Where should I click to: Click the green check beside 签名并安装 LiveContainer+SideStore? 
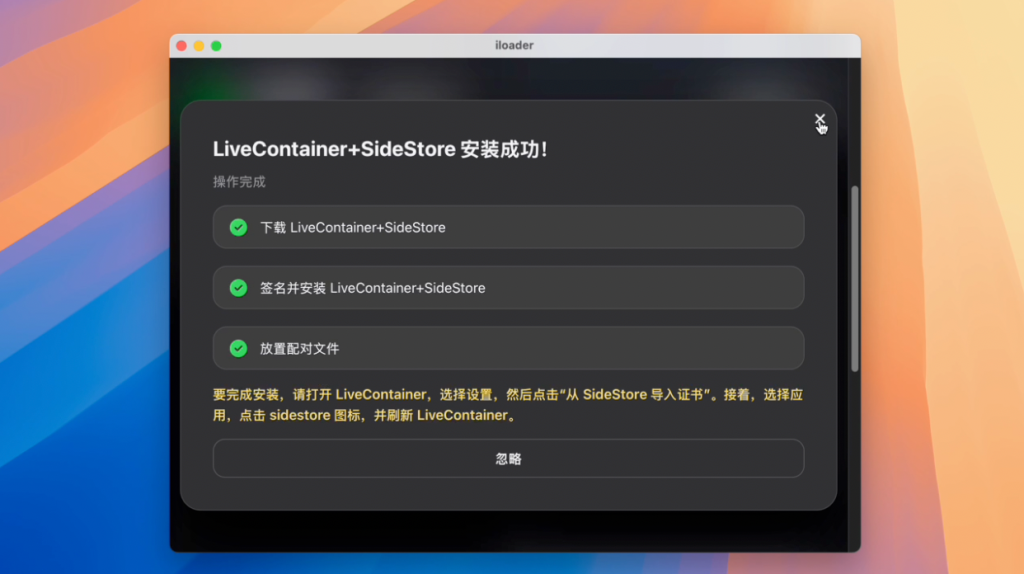(238, 288)
